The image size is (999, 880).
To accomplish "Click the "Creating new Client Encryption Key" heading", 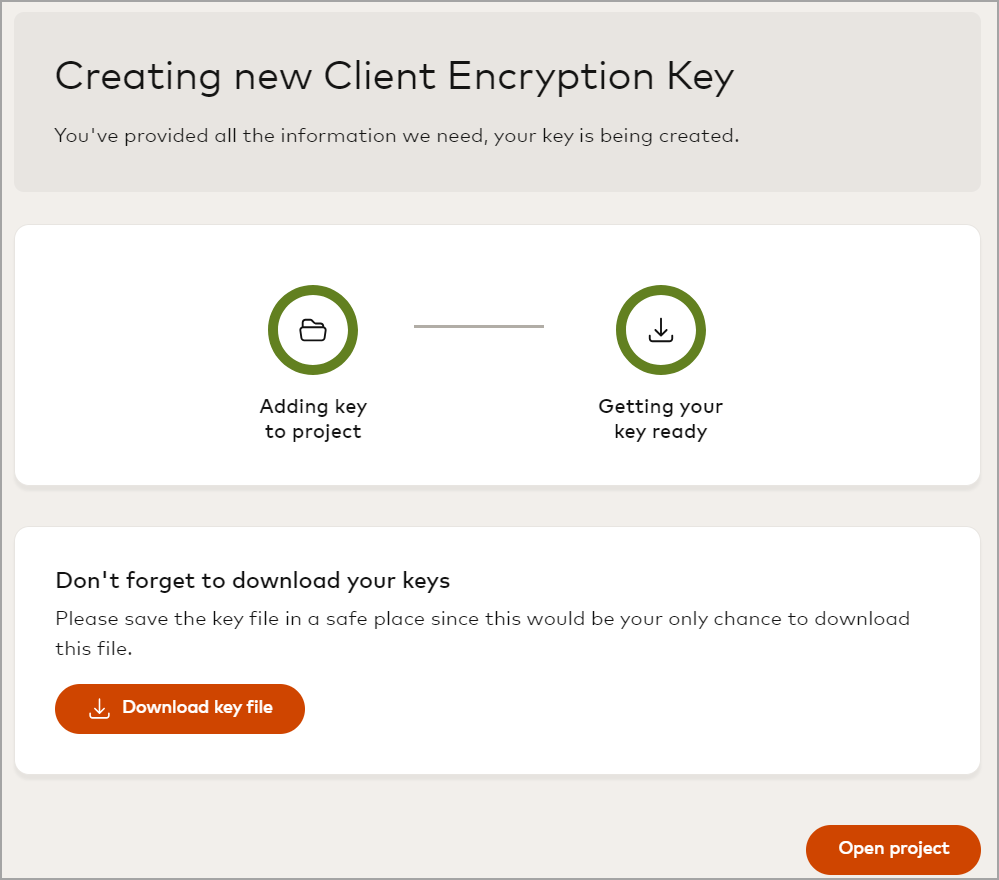I will tap(394, 77).
